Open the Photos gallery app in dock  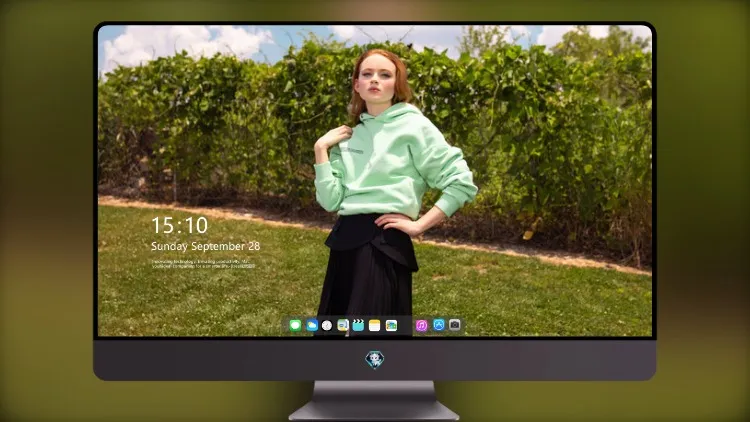[391, 326]
